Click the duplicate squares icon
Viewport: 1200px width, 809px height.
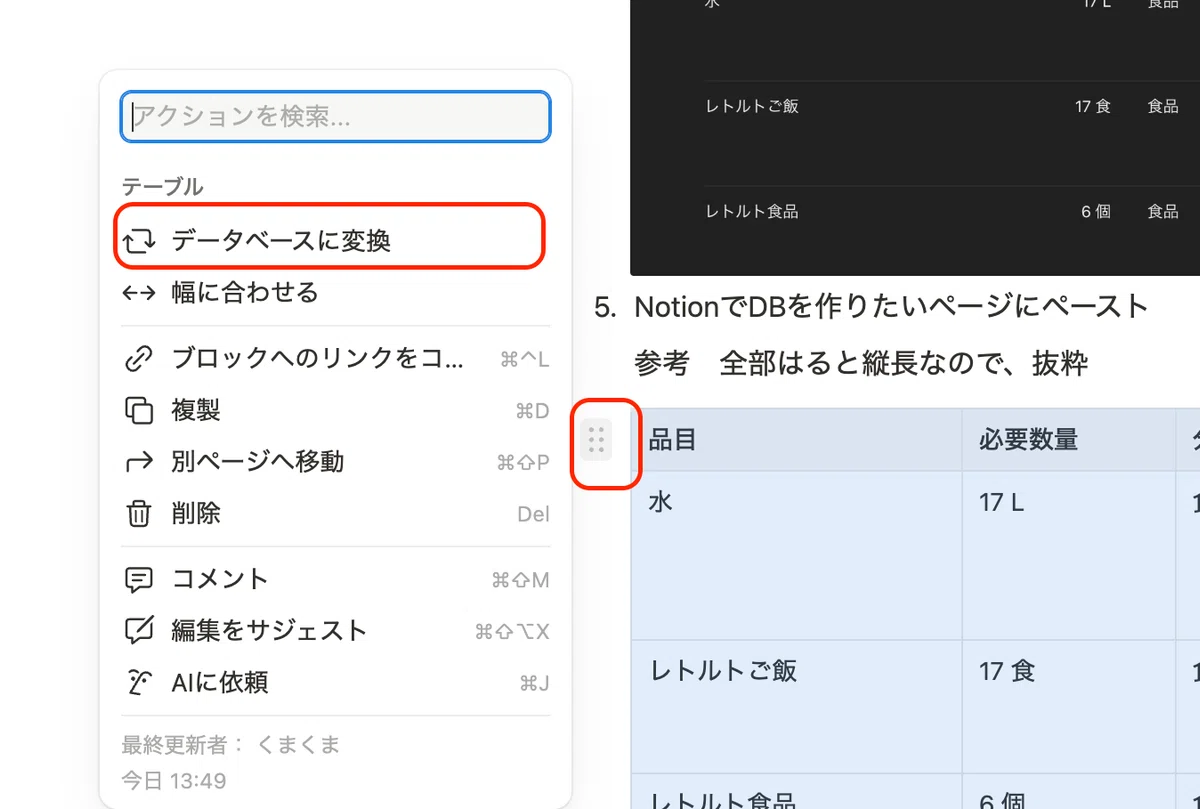pos(138,411)
